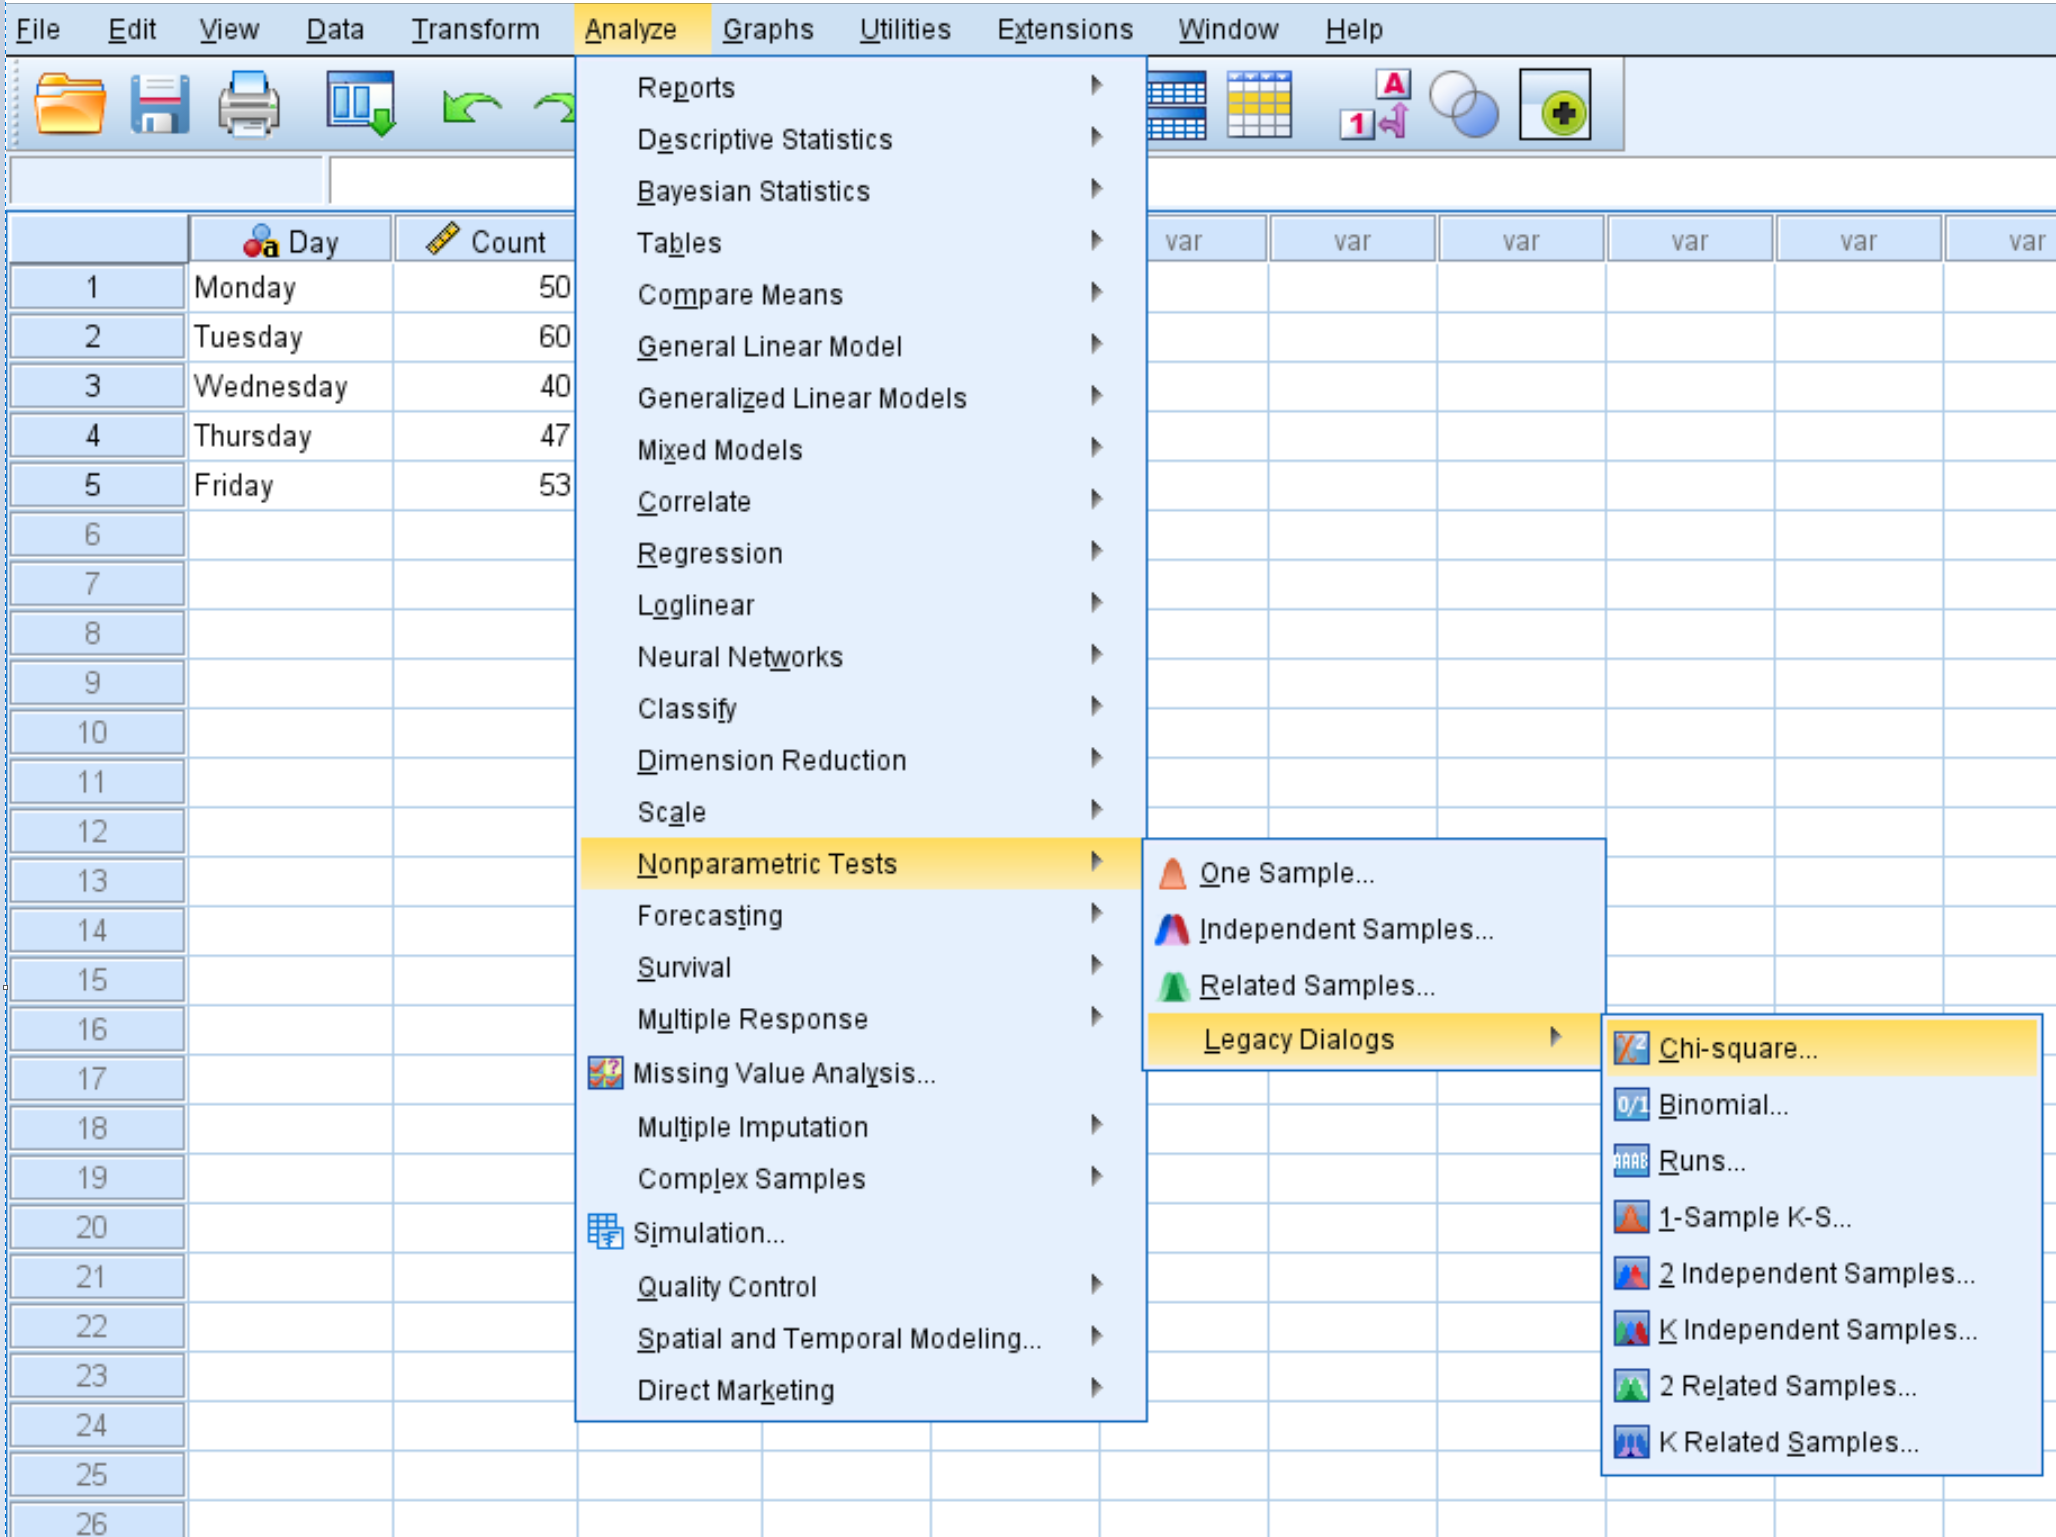This screenshot has height=1537, width=2056.
Task: Click the Day variable nominal icon
Action: tap(260, 240)
